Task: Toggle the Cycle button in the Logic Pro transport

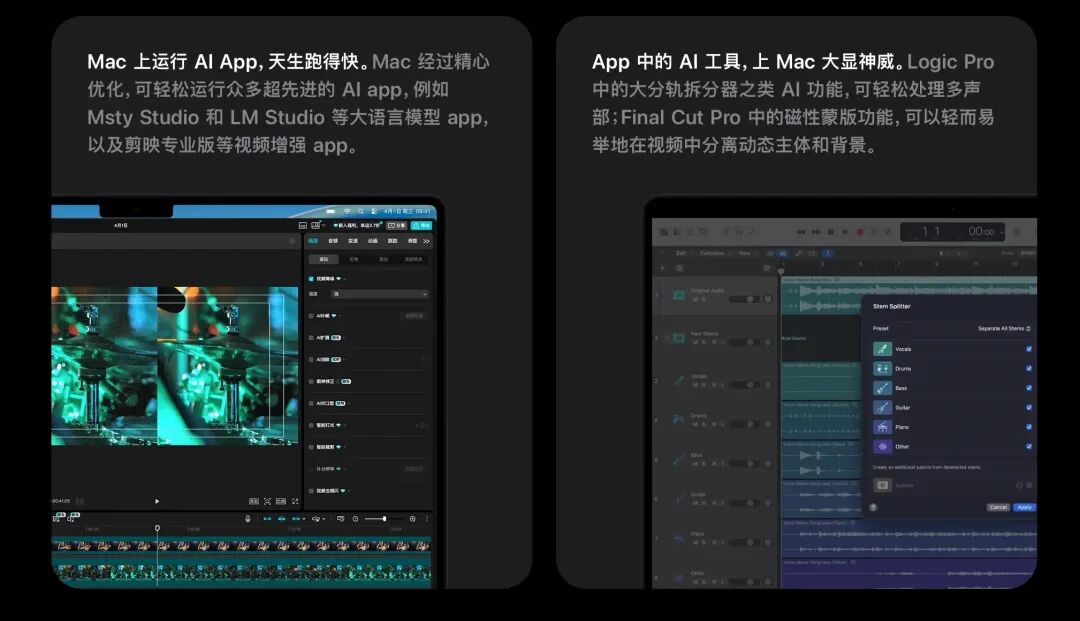Action: point(888,232)
